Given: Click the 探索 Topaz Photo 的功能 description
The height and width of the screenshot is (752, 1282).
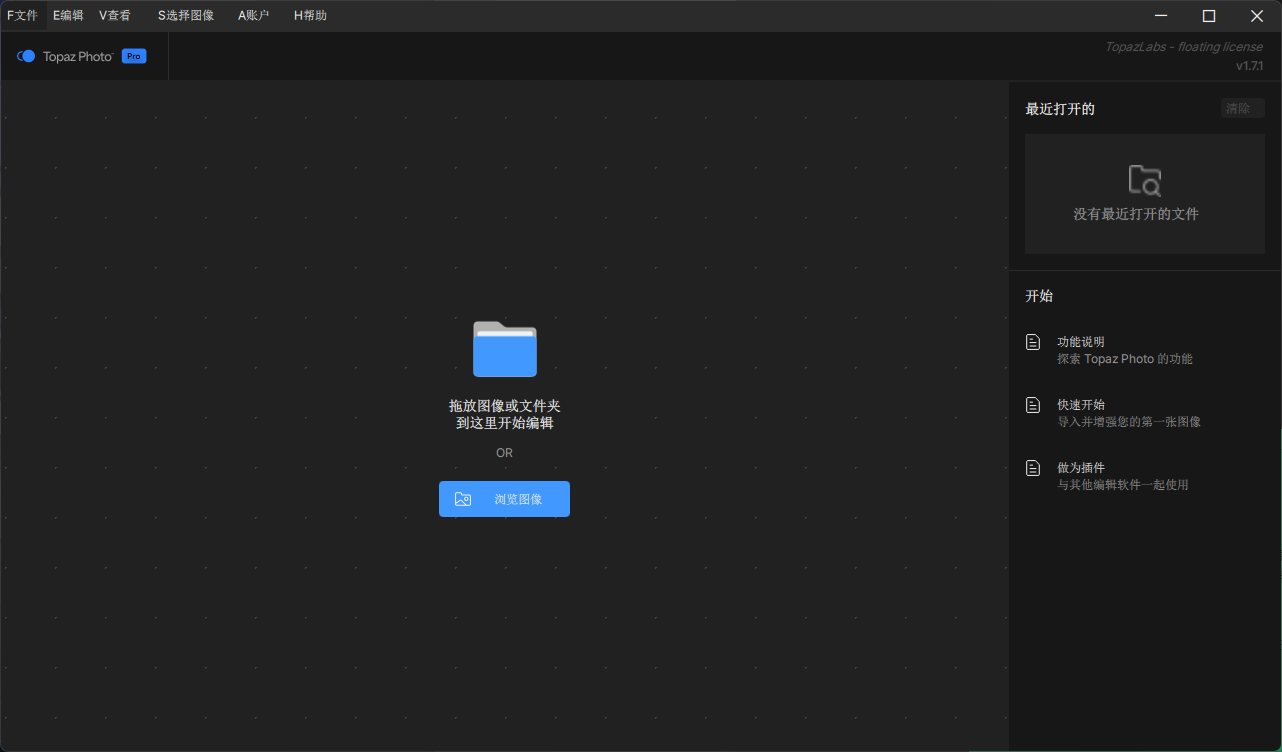Looking at the screenshot, I should [x=1125, y=359].
